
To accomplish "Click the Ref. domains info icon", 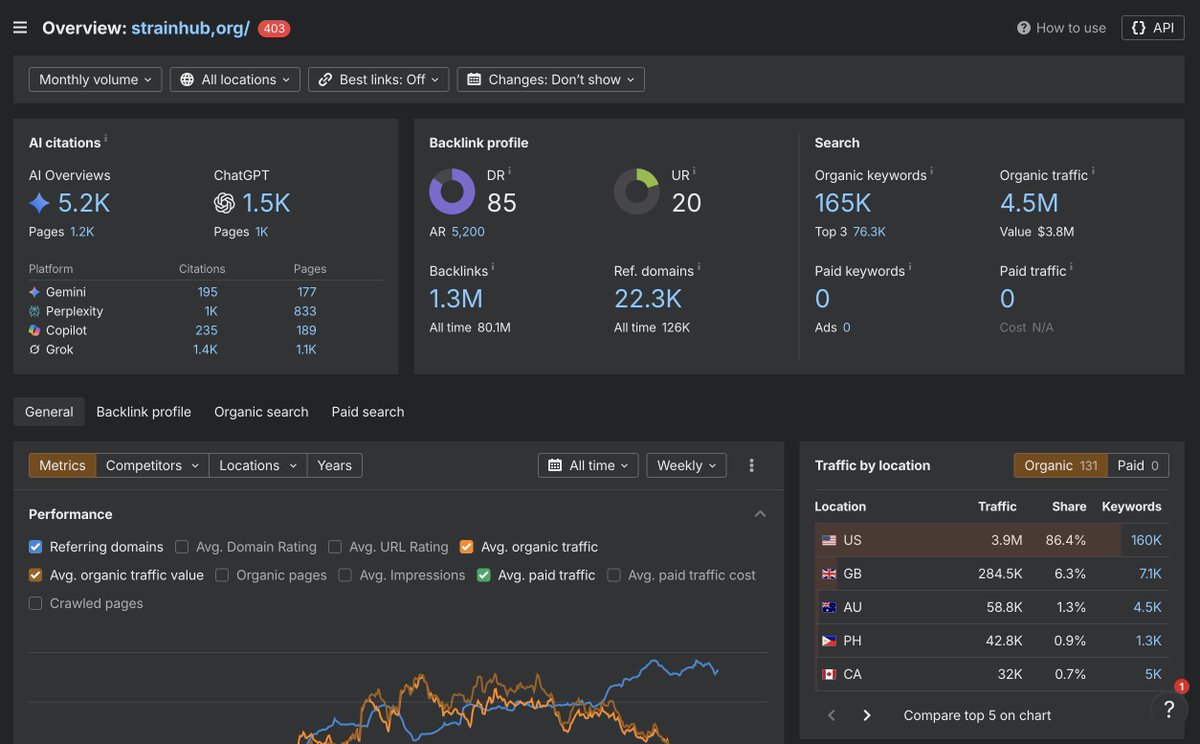I will click(699, 267).
